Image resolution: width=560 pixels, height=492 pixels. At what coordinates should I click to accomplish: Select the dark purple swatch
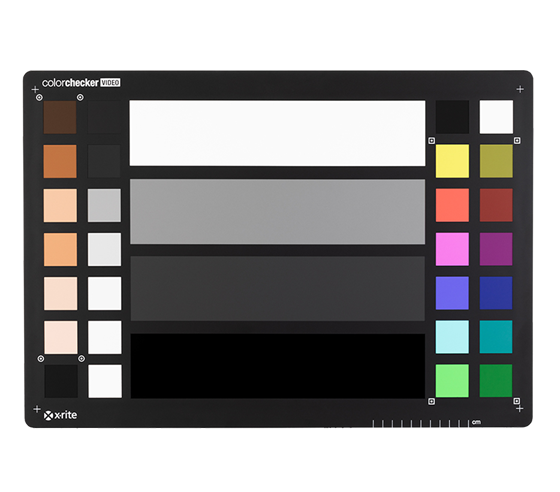click(496, 249)
